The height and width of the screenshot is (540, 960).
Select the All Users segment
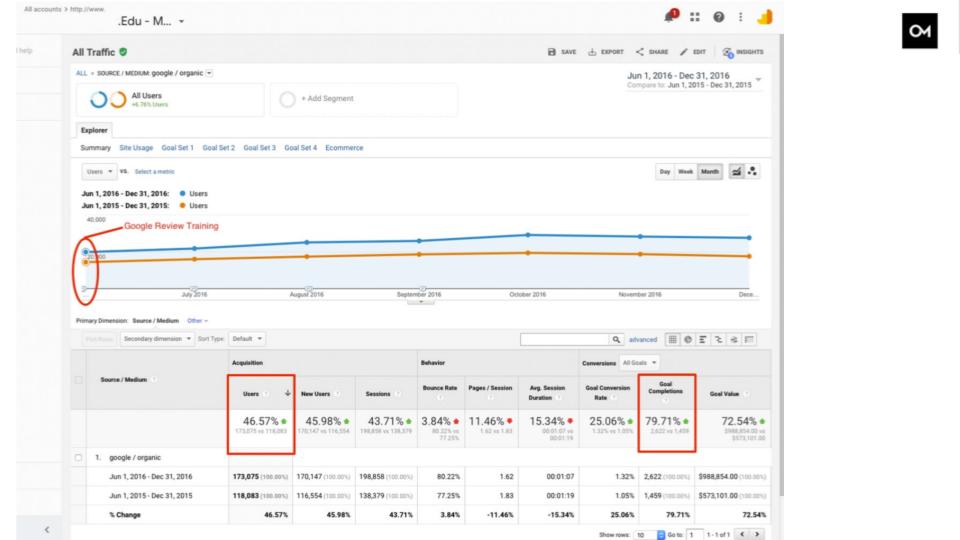tap(170, 99)
